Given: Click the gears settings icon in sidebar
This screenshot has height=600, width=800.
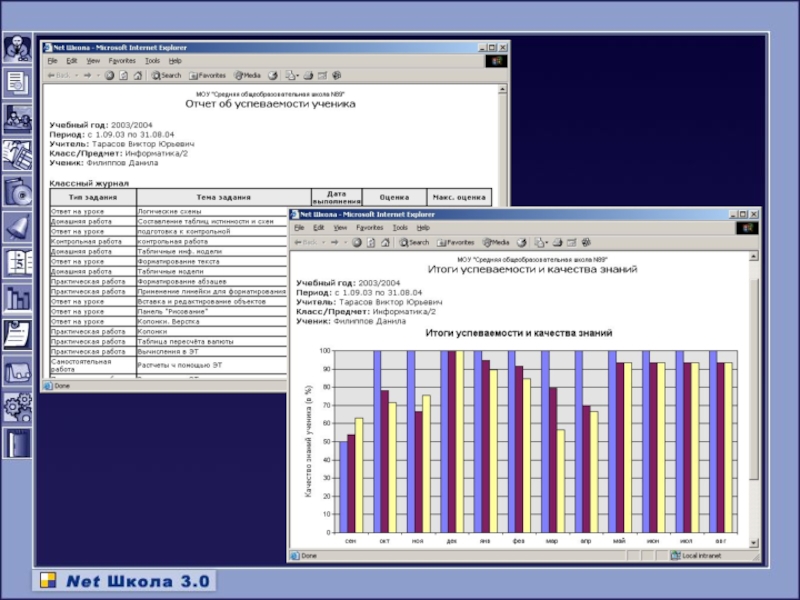Looking at the screenshot, I should [17, 407].
